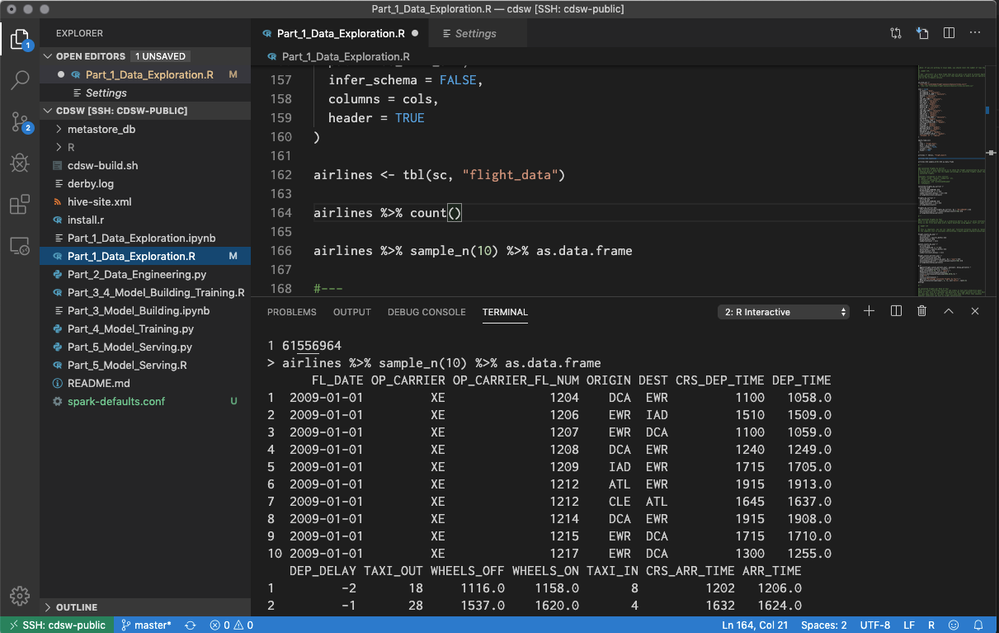Open the Extensions view icon
The width and height of the screenshot is (999, 633).
point(20,204)
